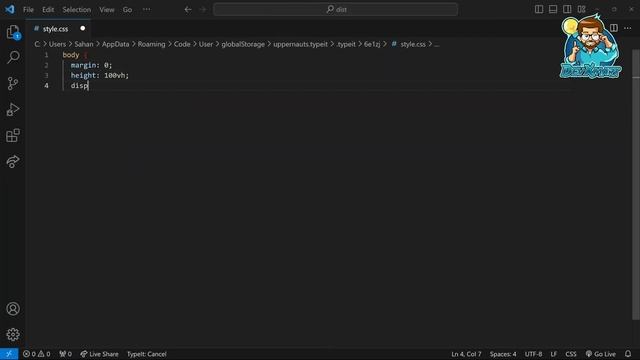Expand Code breadcrumb segment
640x360 pixels.
point(182,44)
